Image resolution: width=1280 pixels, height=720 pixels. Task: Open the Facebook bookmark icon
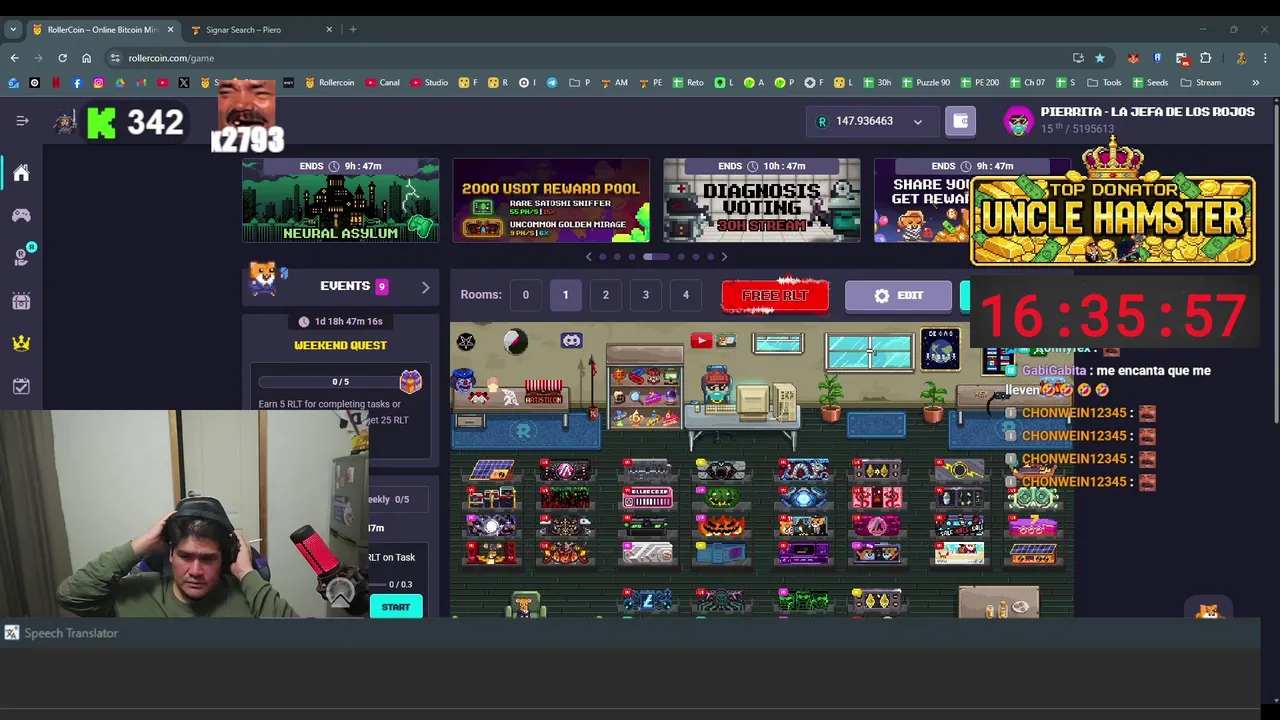click(x=77, y=83)
